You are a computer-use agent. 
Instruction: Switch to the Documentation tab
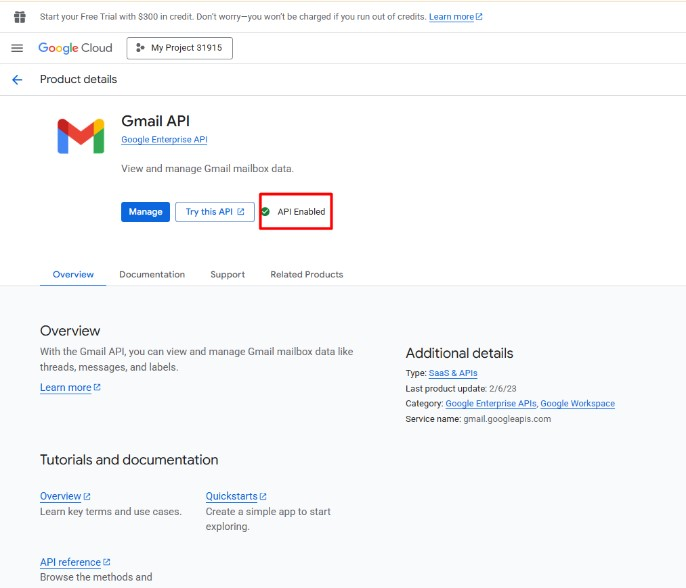(x=152, y=274)
